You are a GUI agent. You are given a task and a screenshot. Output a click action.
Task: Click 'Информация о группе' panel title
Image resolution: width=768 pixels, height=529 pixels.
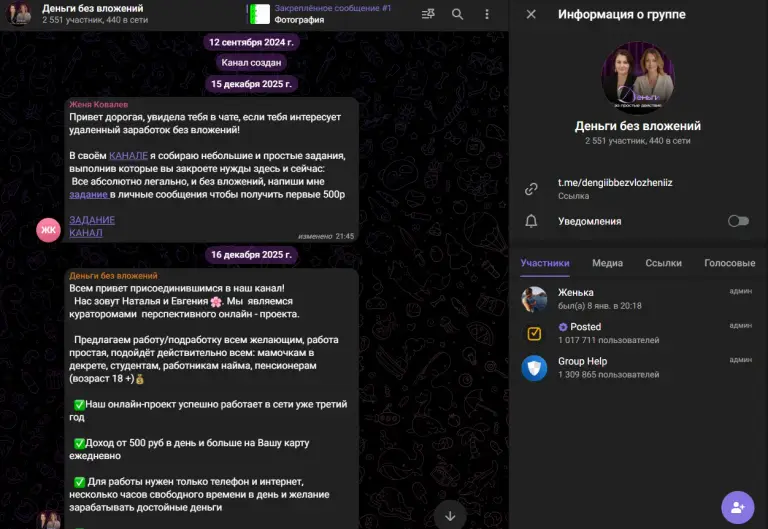click(622, 14)
